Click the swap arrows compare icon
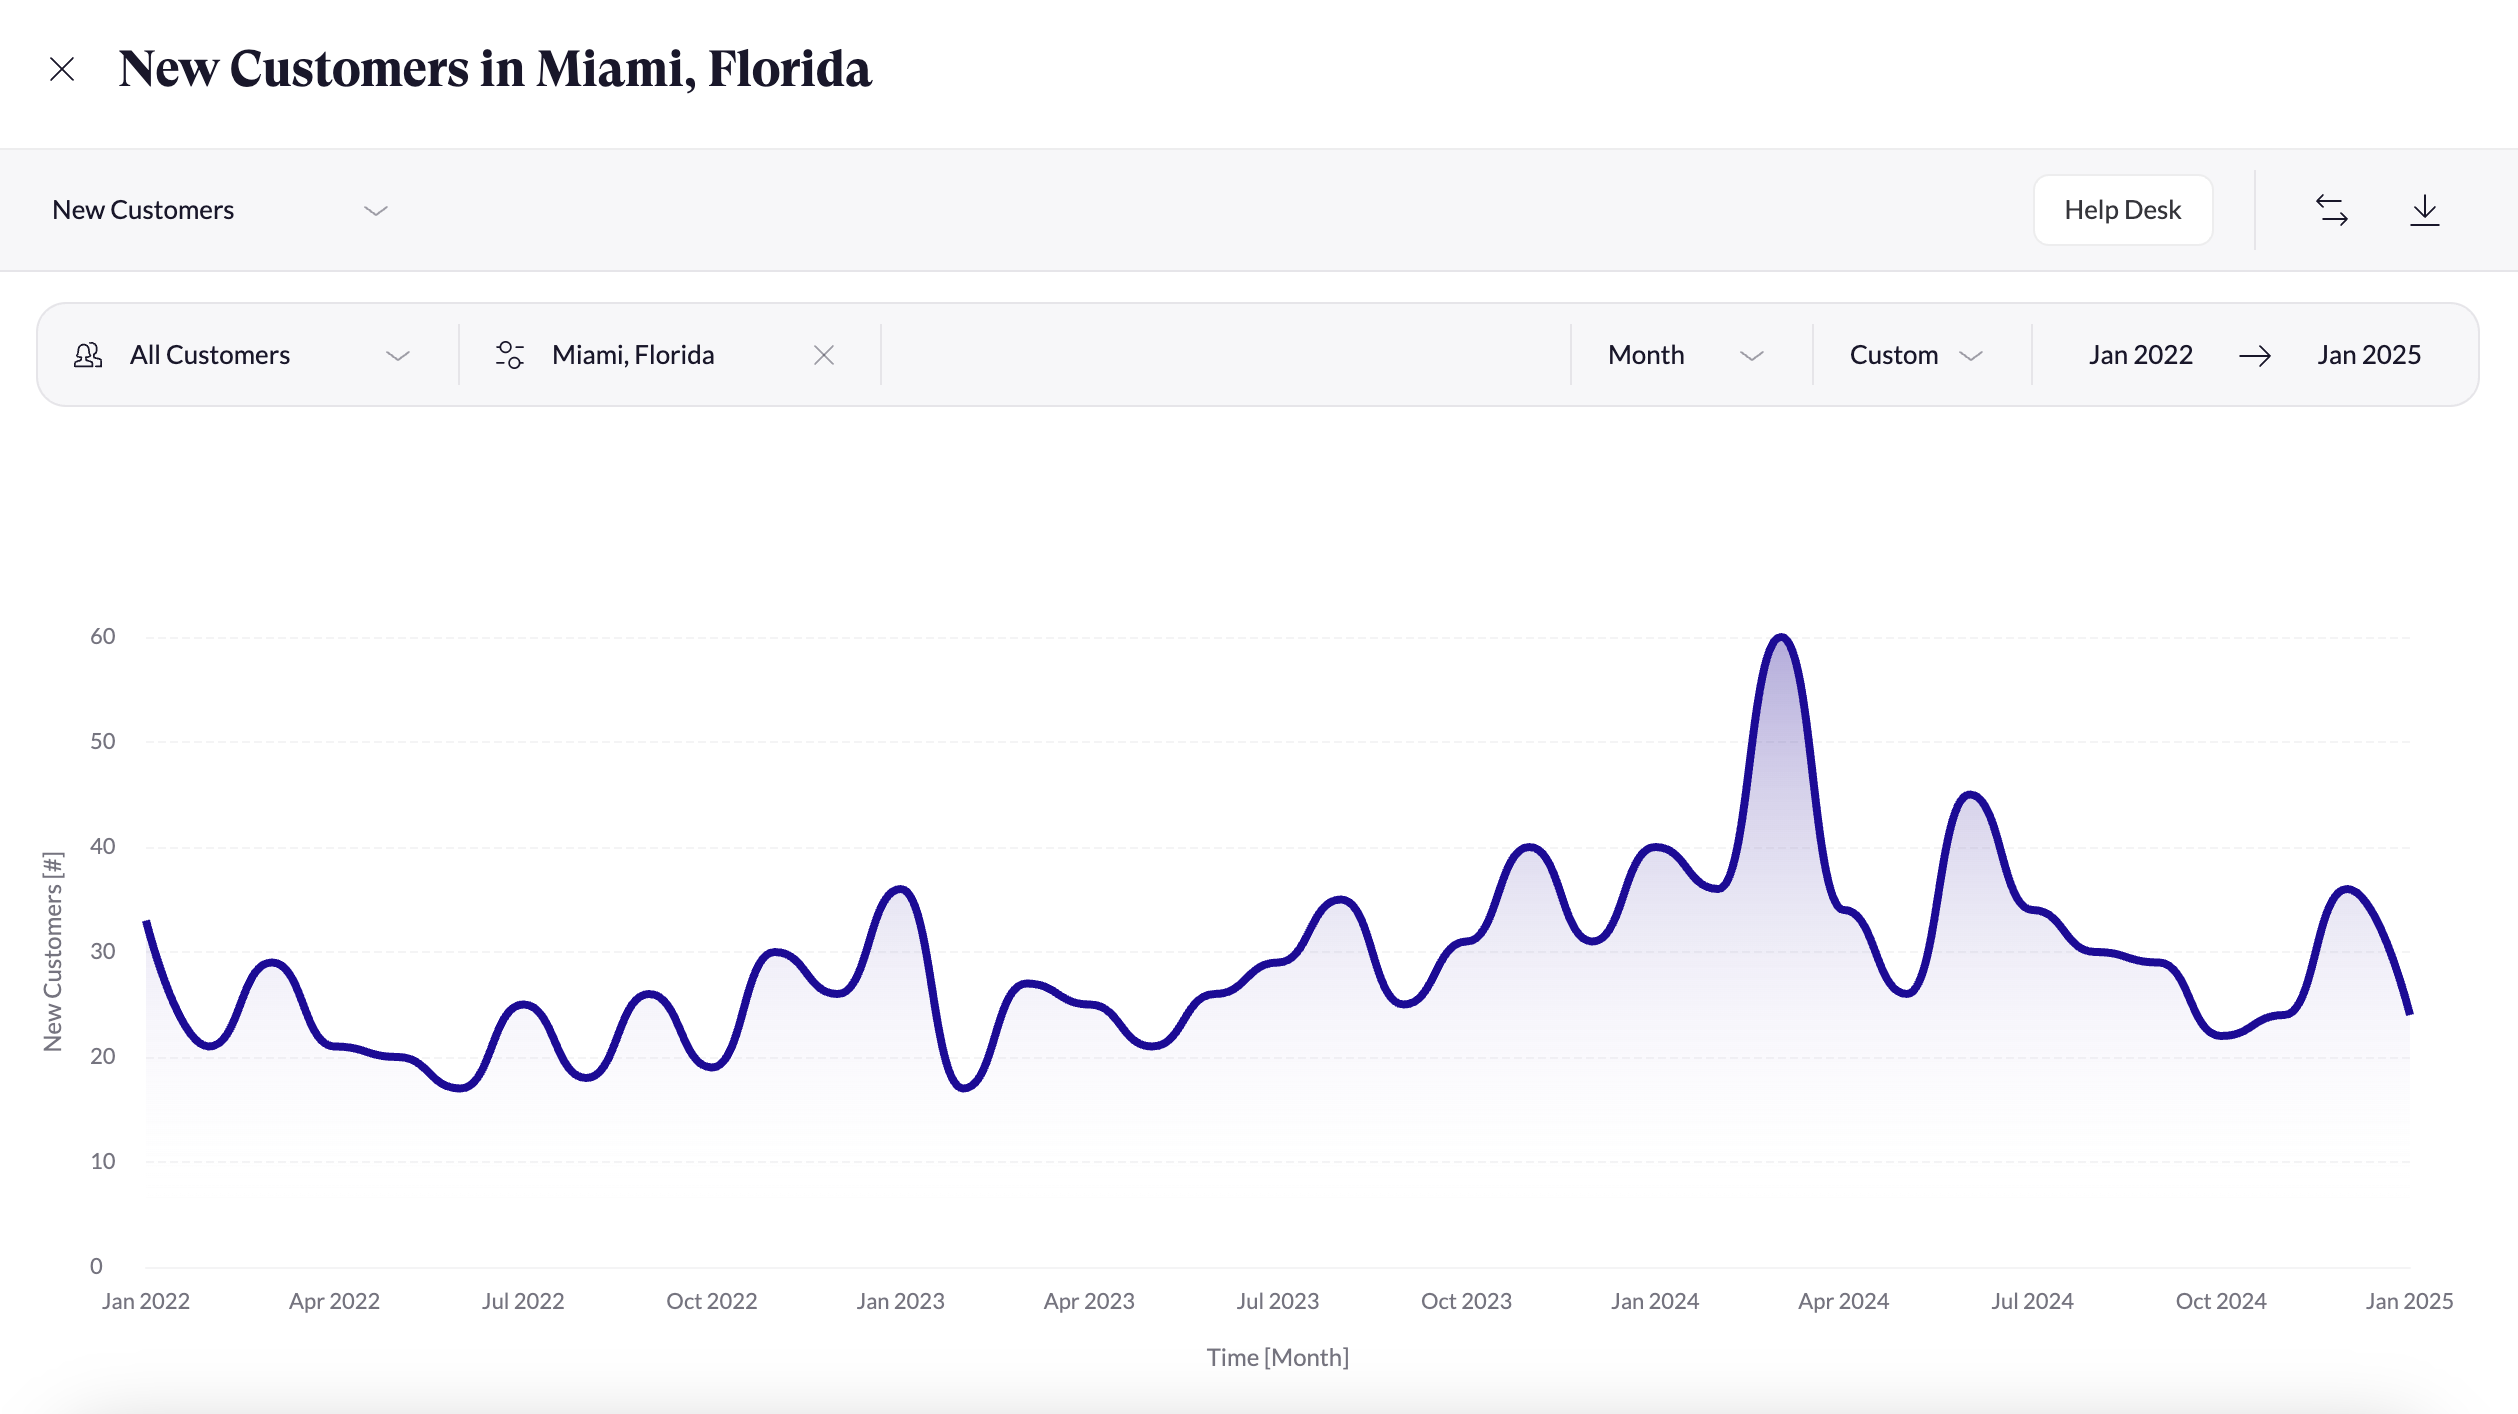The height and width of the screenshot is (1414, 2518). tap(2331, 210)
